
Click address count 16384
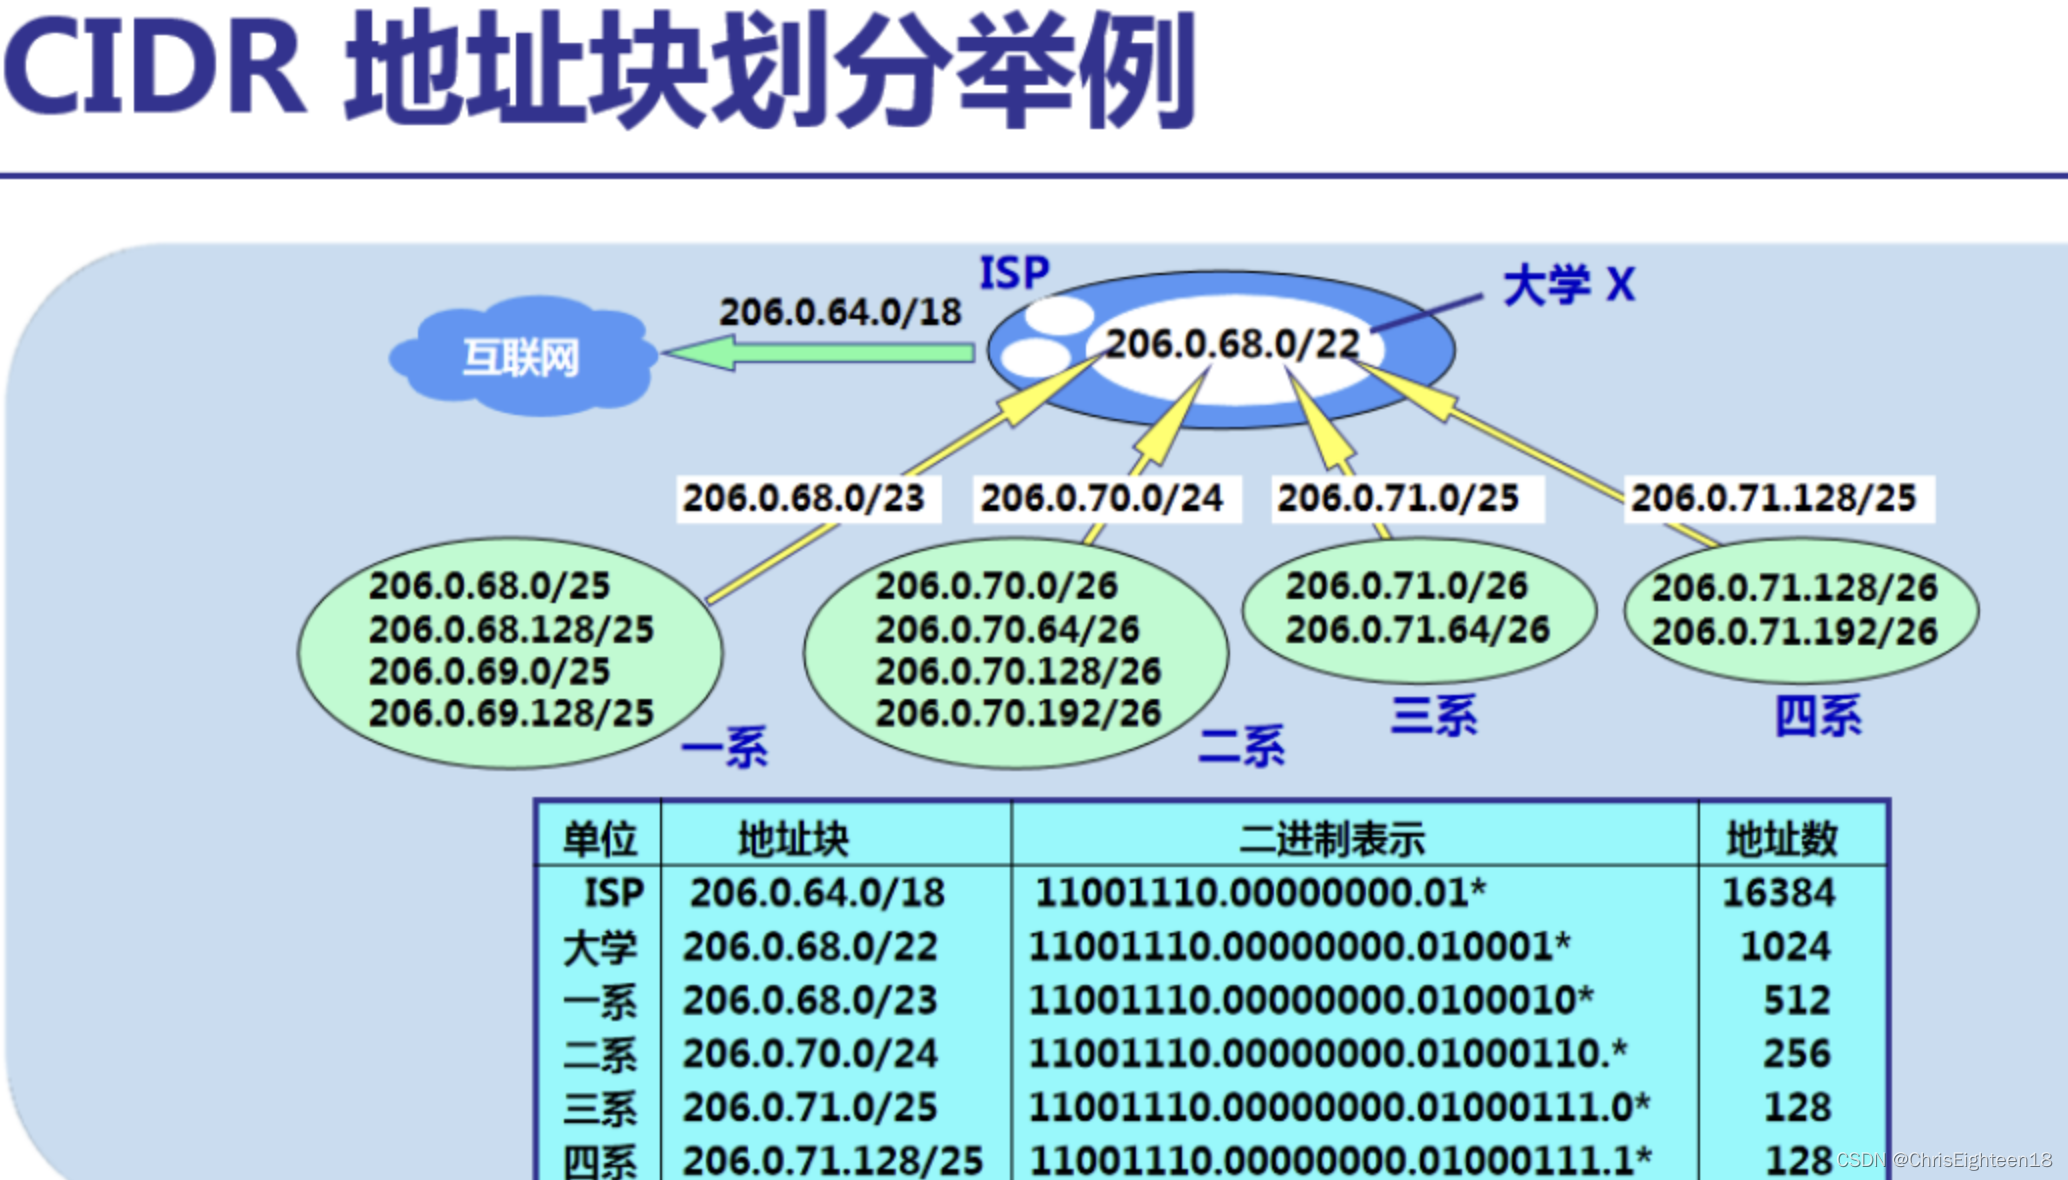click(1779, 893)
